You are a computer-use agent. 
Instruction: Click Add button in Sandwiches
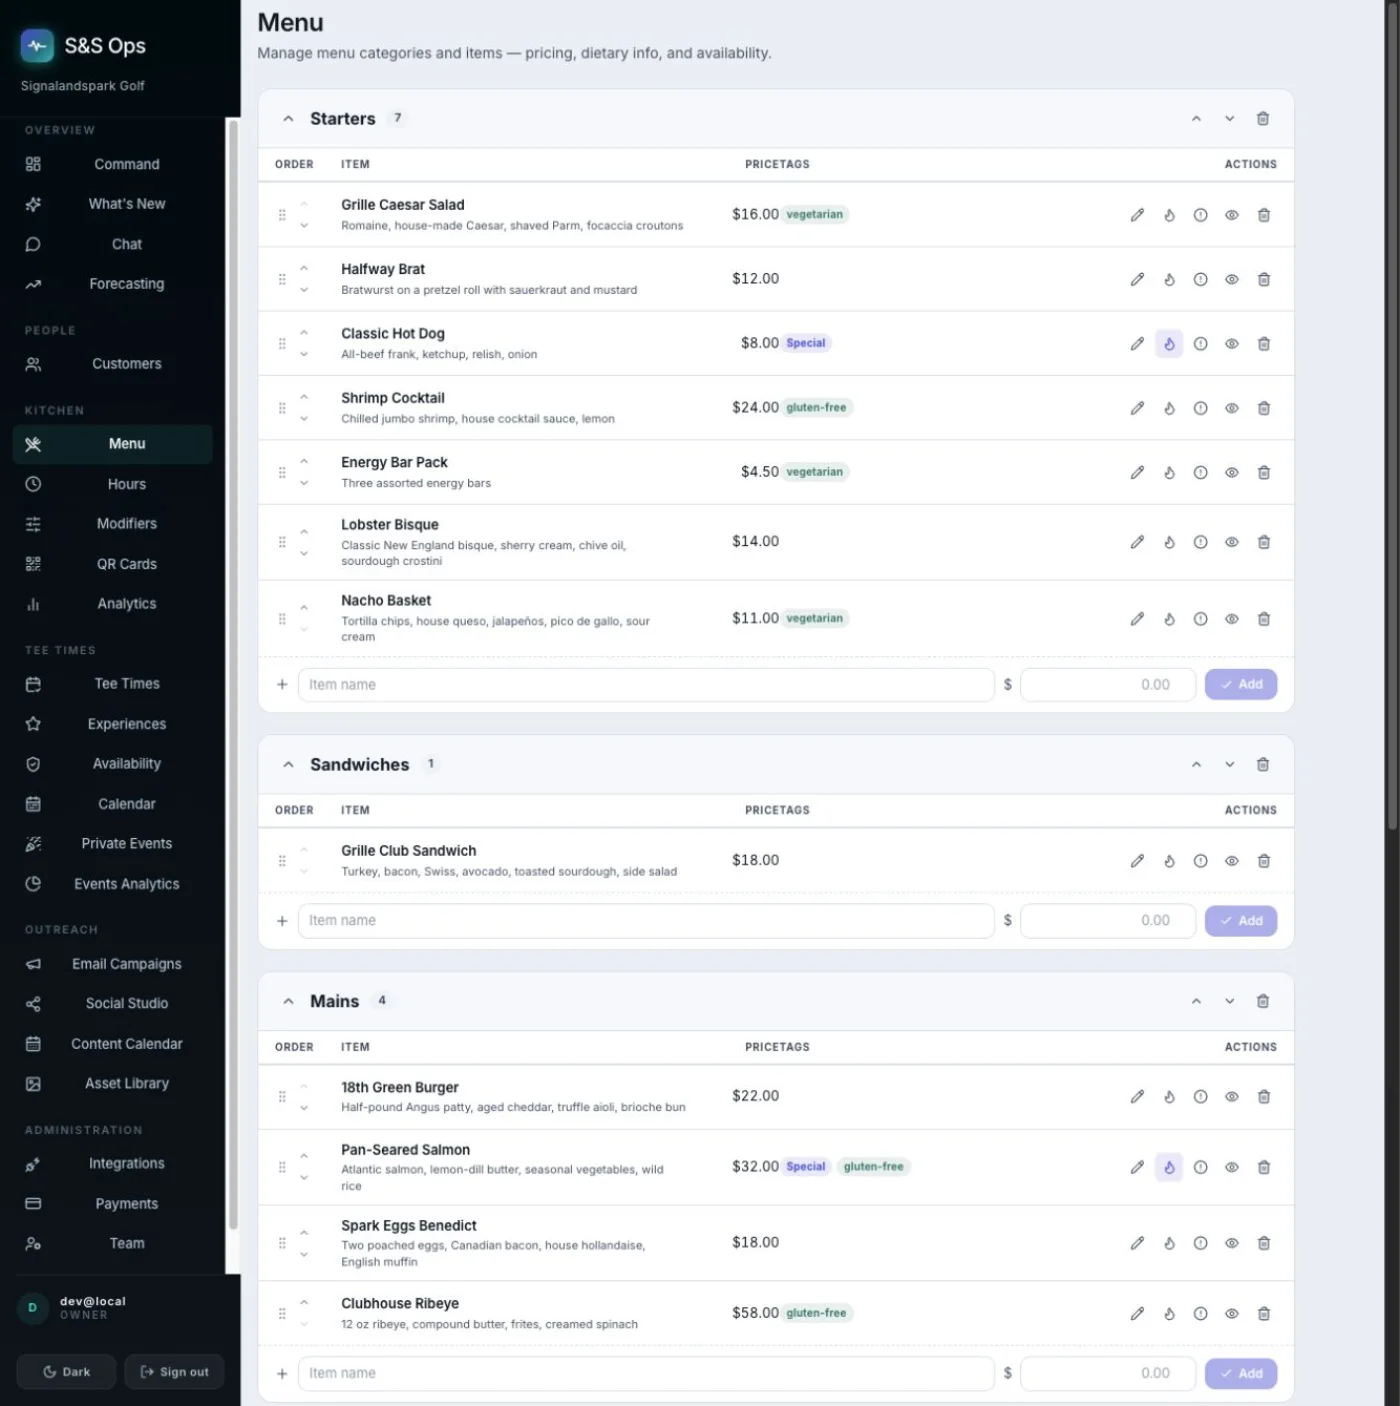1241,921
